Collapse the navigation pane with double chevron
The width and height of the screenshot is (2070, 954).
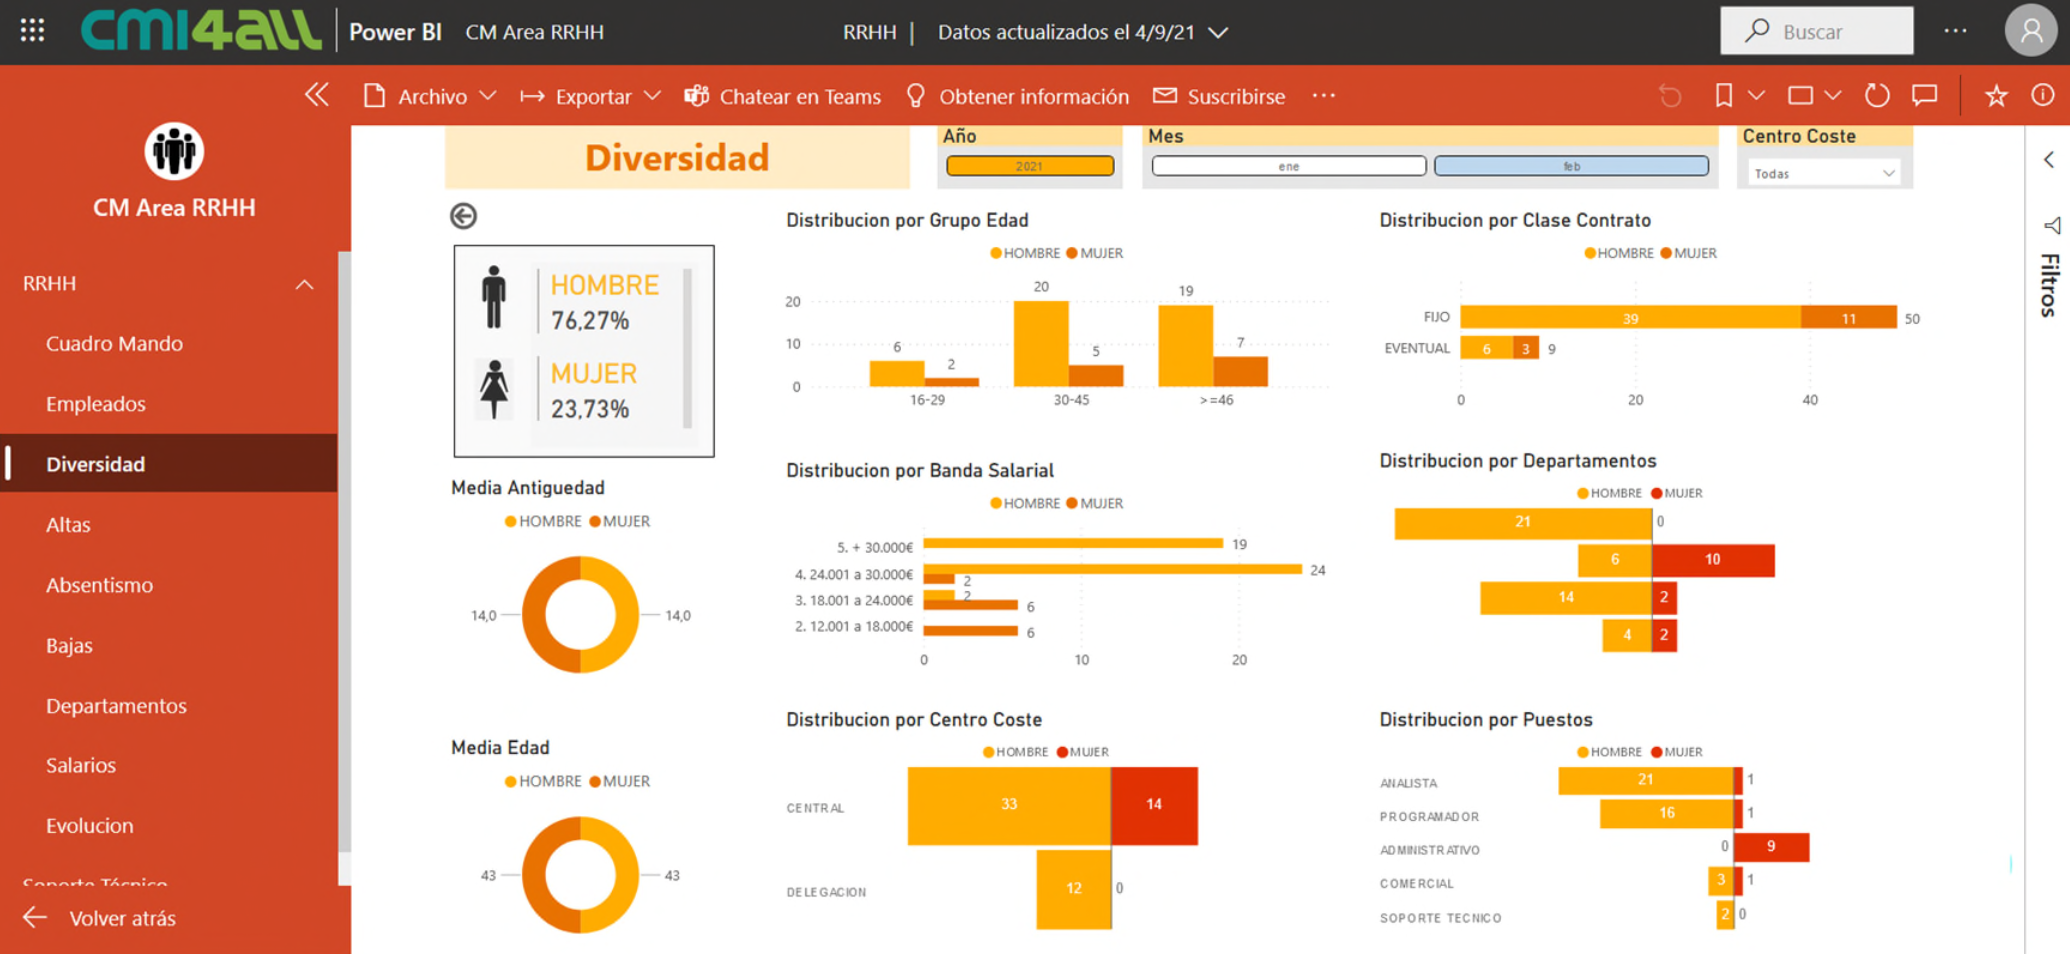pos(317,96)
